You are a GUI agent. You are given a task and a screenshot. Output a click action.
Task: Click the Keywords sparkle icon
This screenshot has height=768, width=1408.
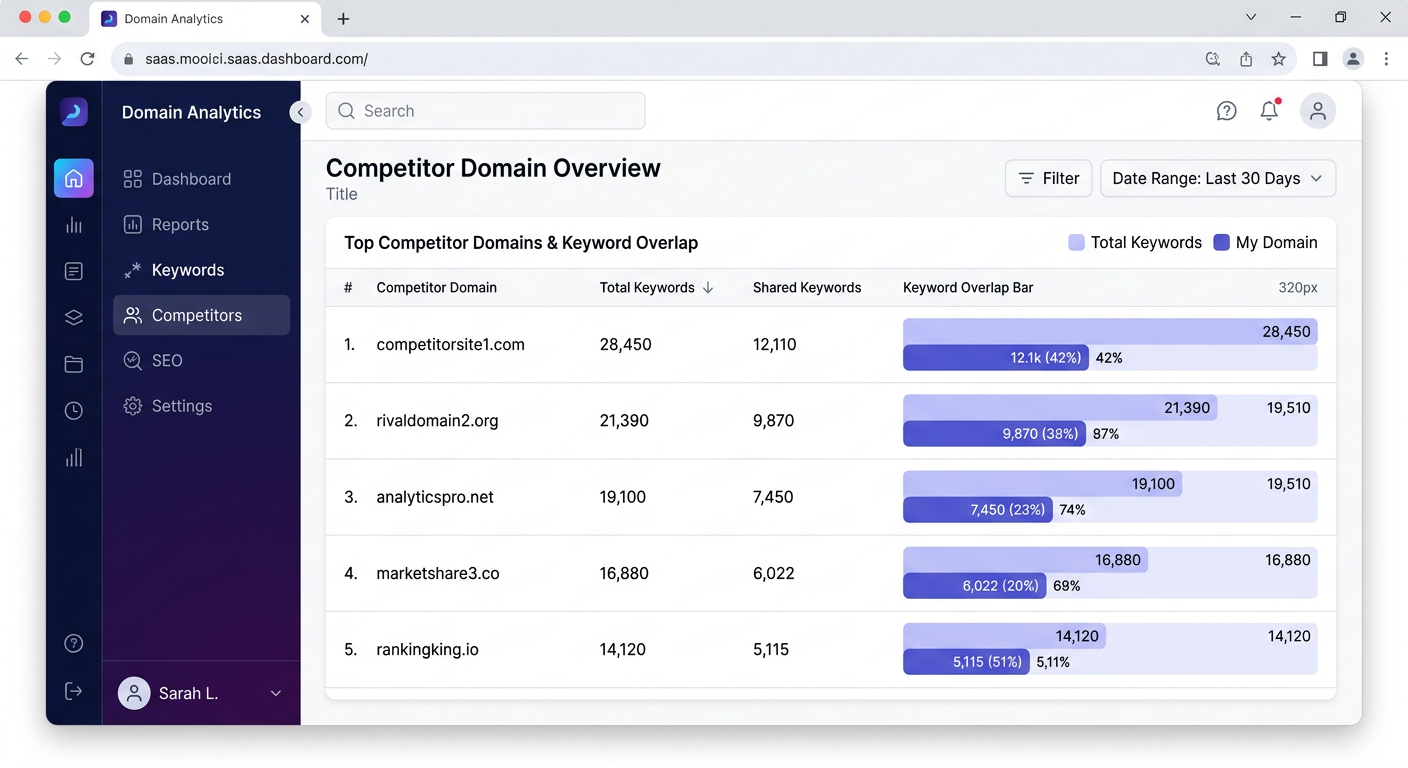tap(132, 270)
